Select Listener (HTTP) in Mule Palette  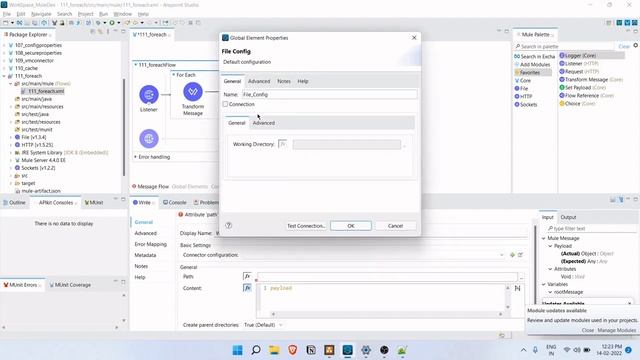click(x=579, y=64)
